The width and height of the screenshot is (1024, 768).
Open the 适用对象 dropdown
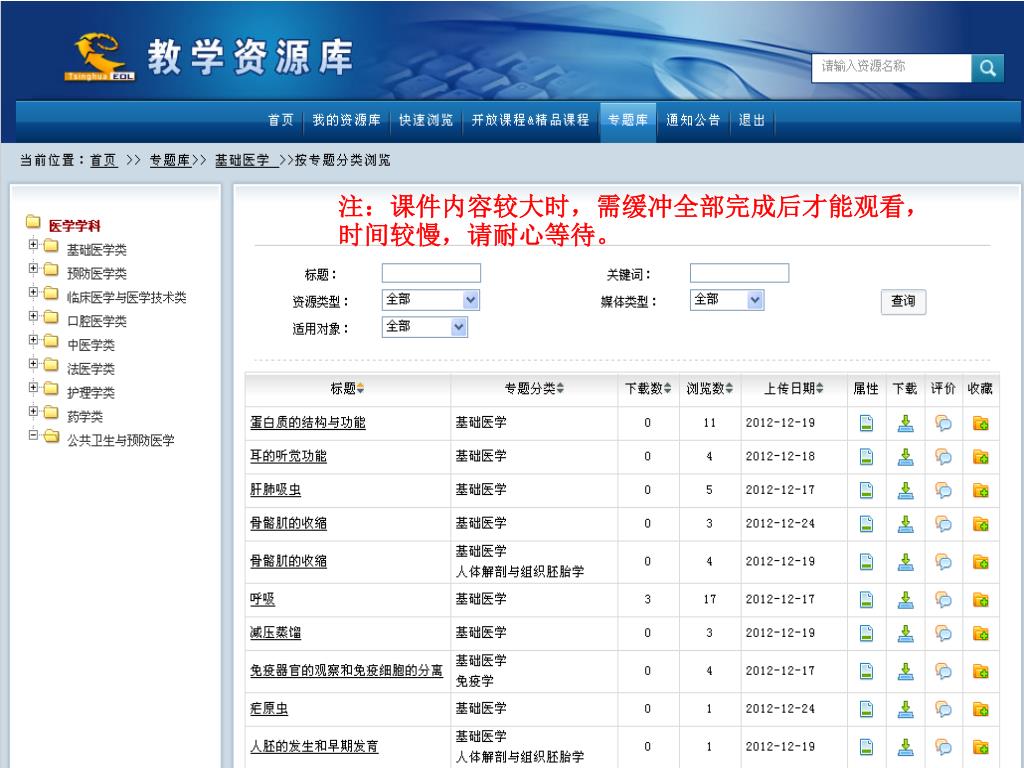click(x=458, y=327)
